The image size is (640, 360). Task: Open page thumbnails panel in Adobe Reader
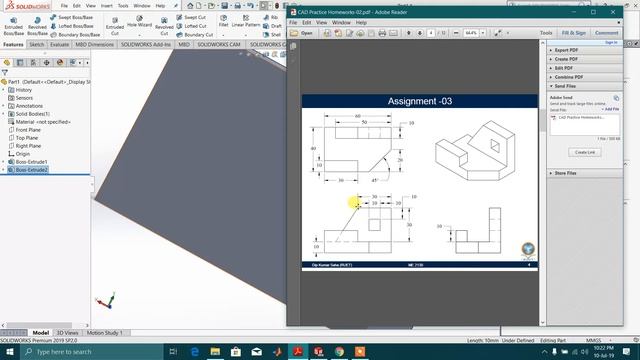[x=293, y=47]
